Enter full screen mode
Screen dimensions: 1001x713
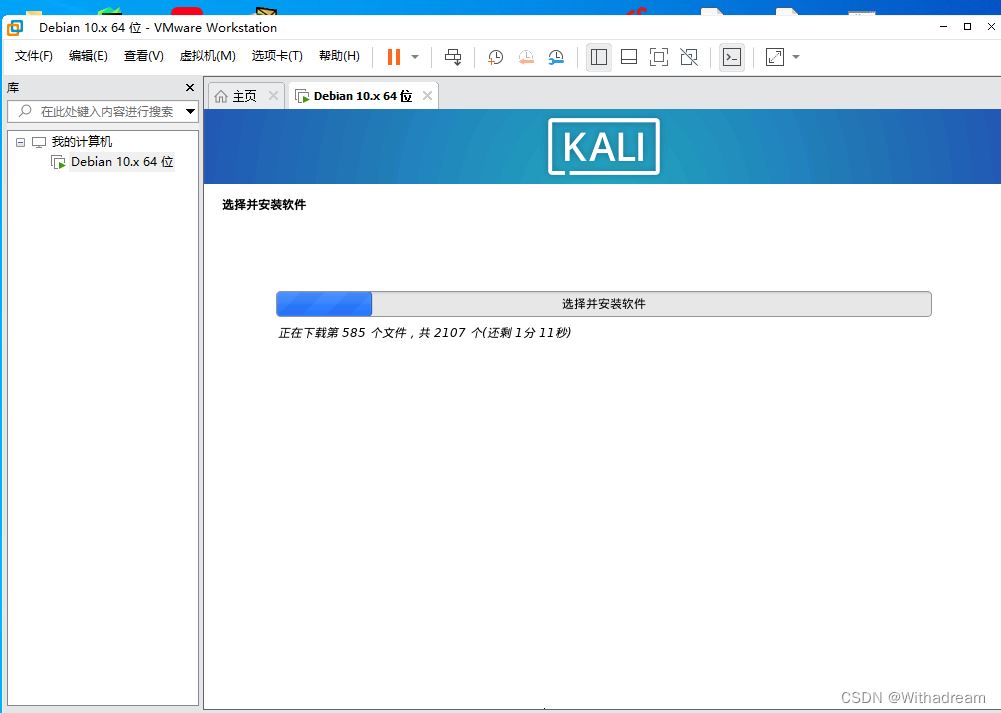(x=659, y=57)
